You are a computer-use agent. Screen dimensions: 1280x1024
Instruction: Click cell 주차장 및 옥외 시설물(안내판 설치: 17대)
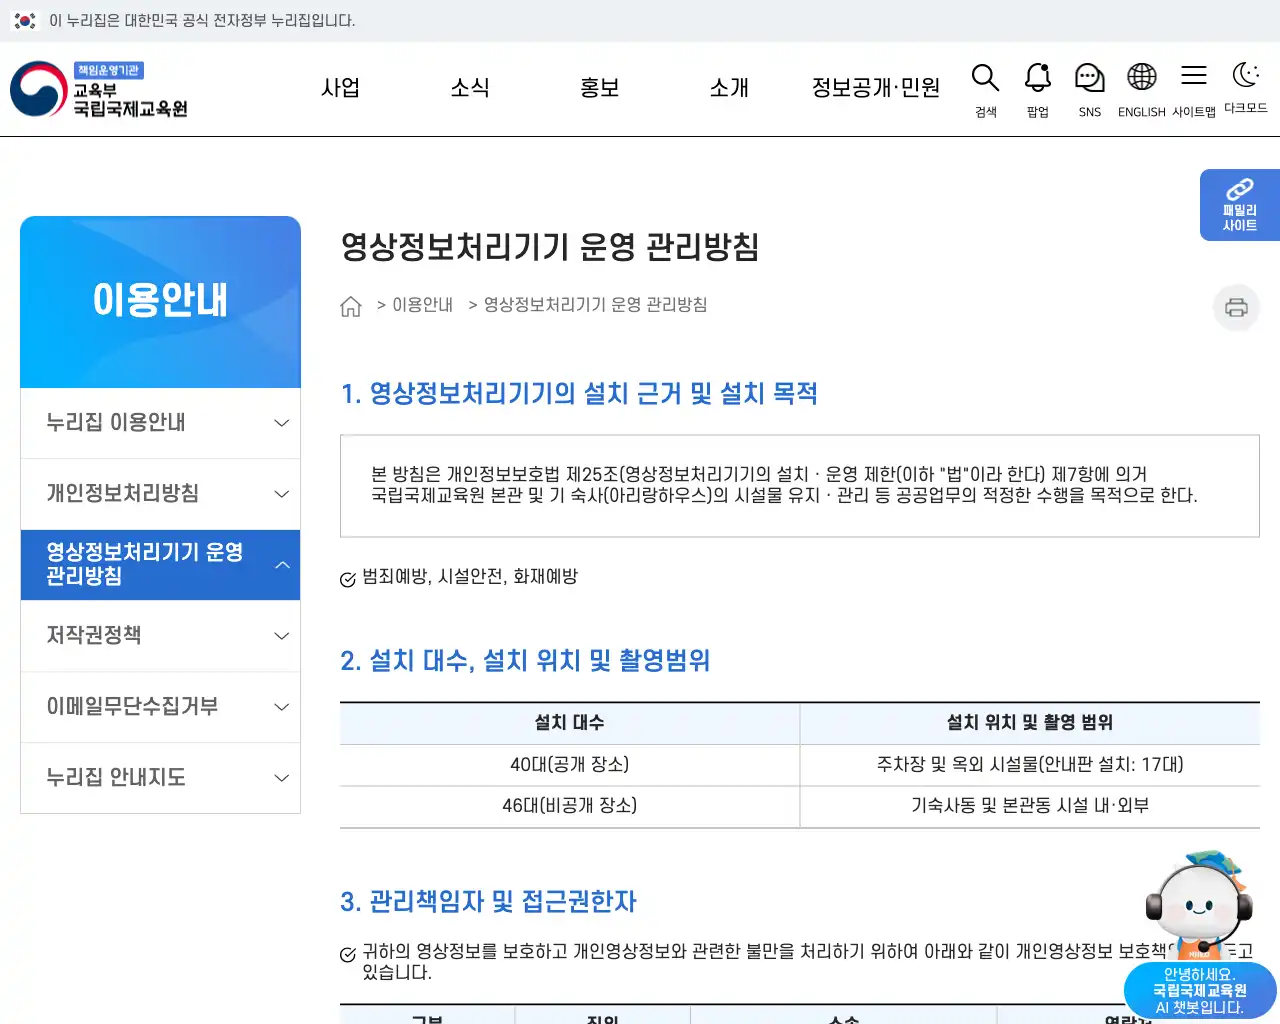(1030, 765)
